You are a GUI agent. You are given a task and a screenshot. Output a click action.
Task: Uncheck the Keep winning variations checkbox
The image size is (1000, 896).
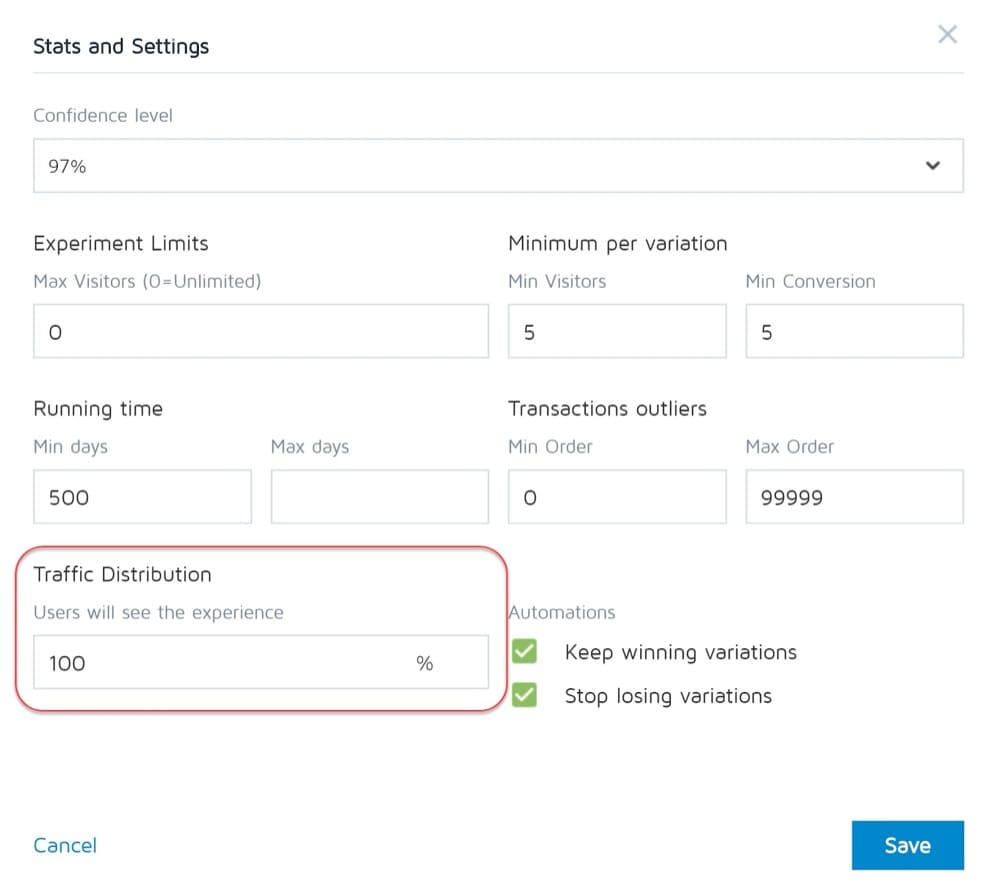[x=524, y=652]
